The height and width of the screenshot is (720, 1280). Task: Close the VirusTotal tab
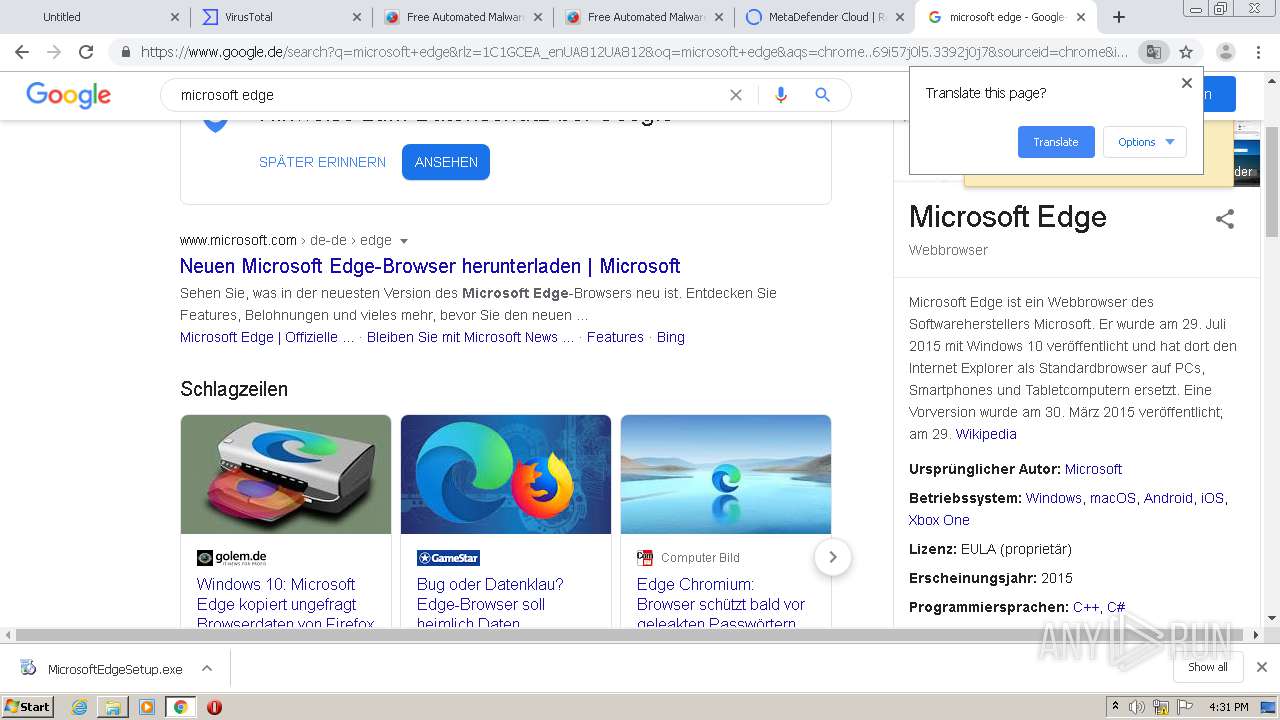[x=357, y=17]
